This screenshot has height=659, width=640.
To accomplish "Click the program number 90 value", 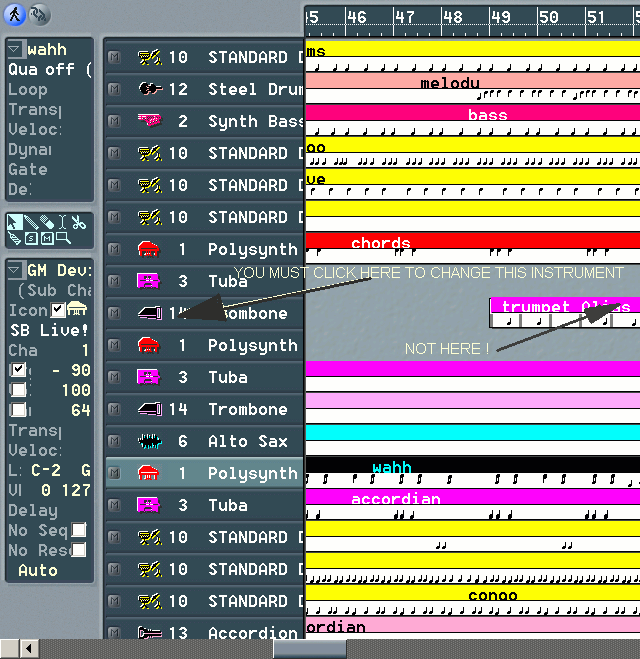I will [81, 370].
